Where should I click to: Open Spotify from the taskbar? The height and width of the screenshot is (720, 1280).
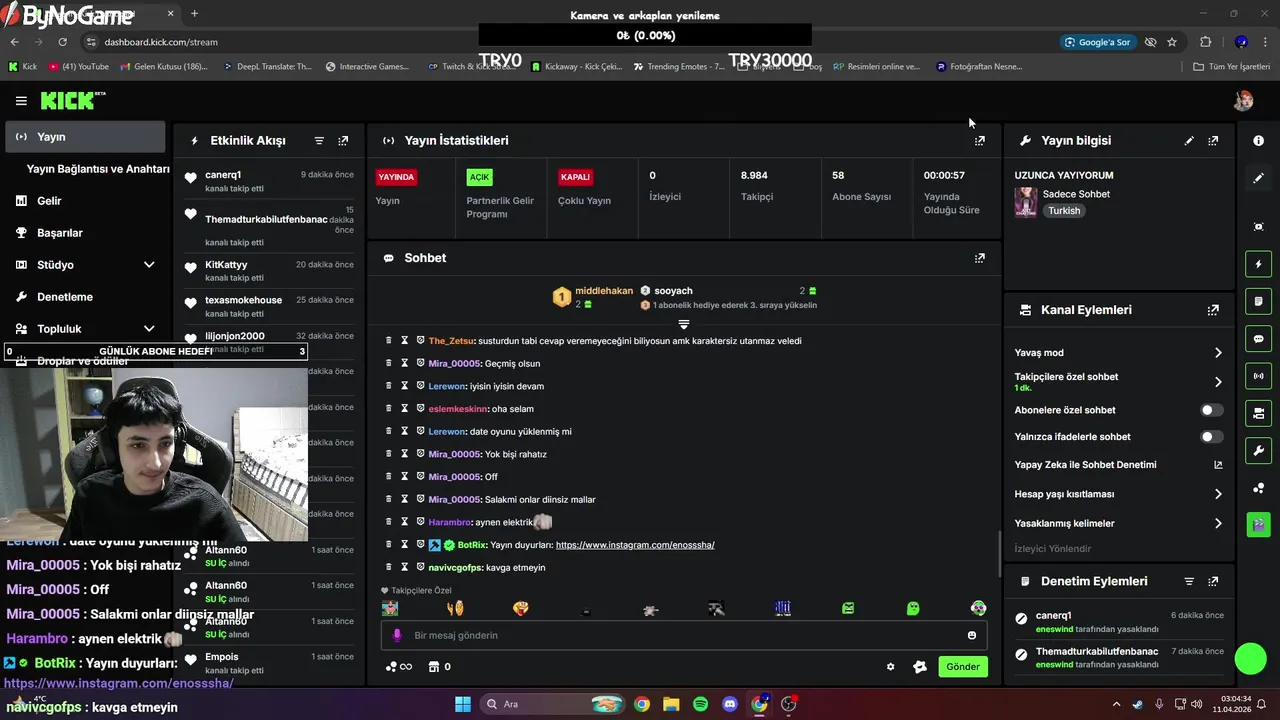coord(700,704)
